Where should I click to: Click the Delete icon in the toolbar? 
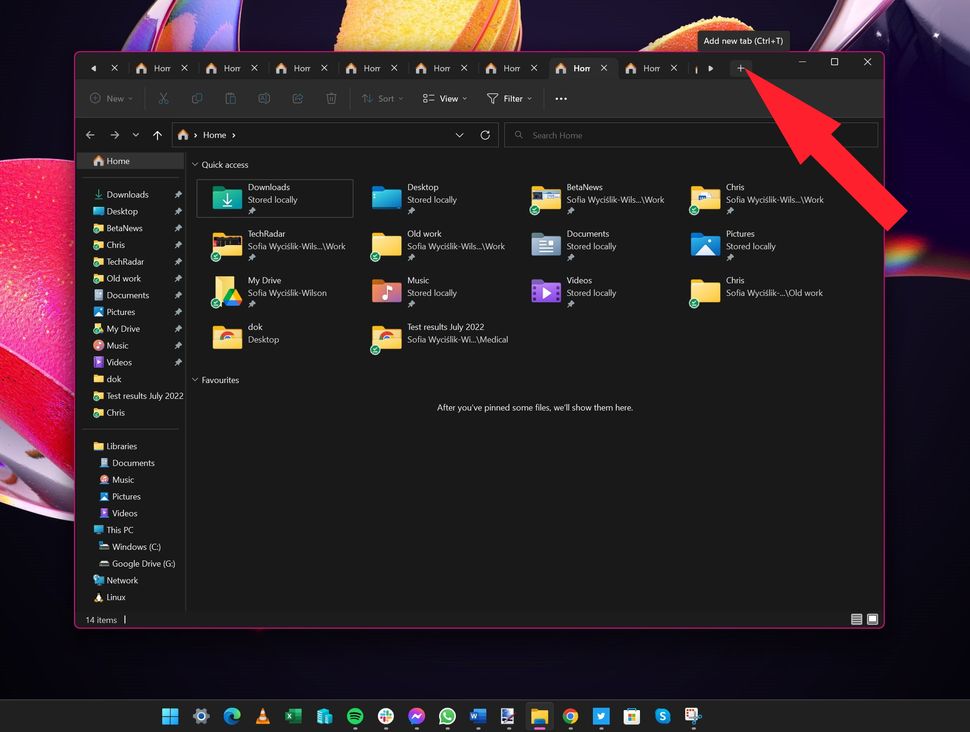click(331, 98)
